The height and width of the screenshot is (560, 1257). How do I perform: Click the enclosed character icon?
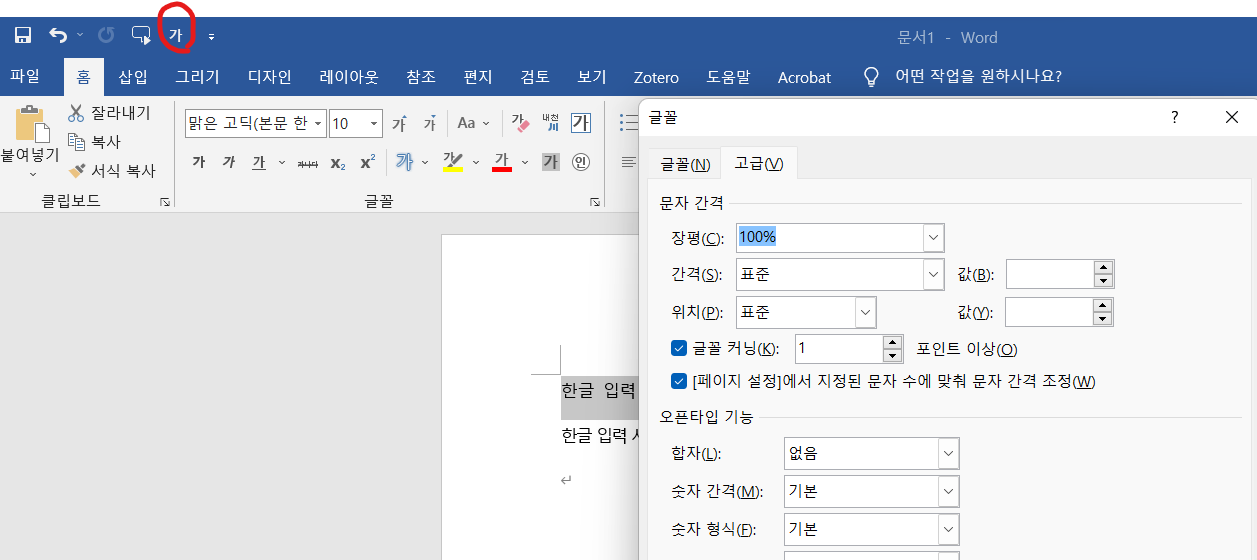[x=581, y=162]
